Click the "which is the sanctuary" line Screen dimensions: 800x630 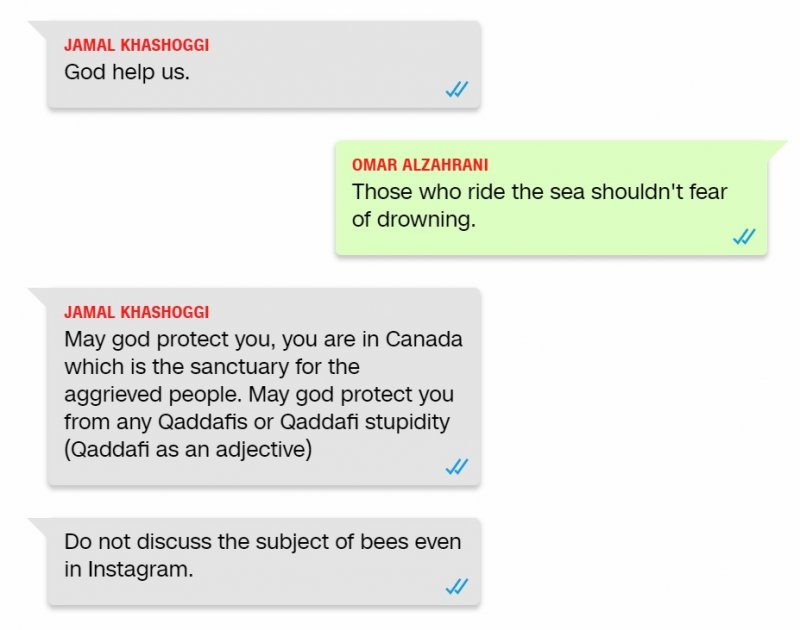coord(212,367)
